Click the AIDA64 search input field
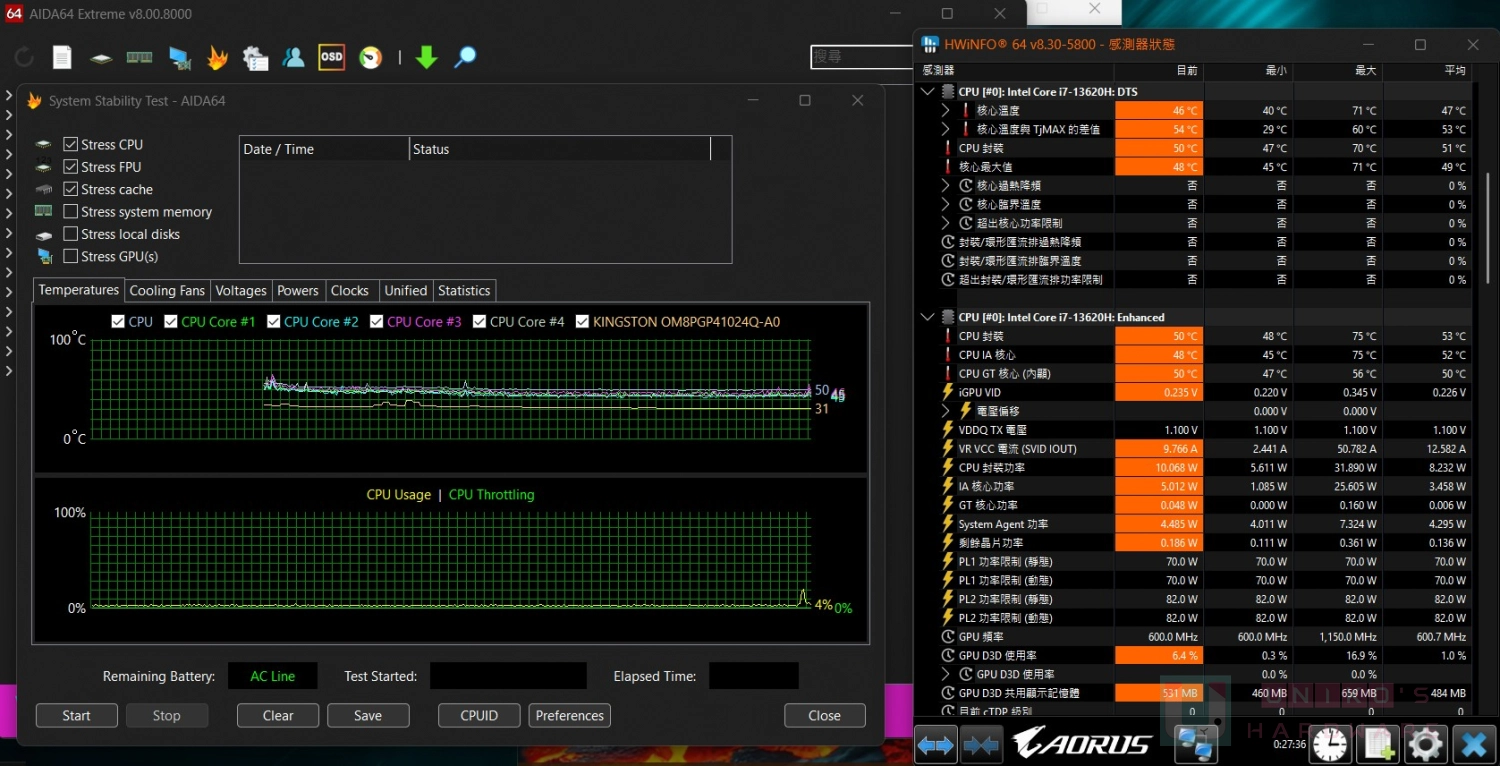Screen dimensions: 1500x766 point(862,57)
